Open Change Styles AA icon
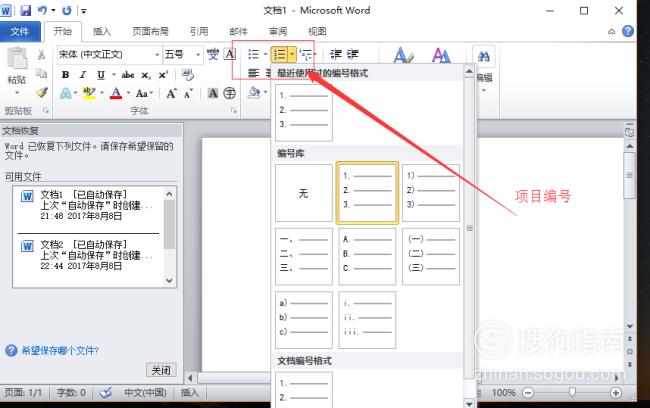The height and width of the screenshot is (408, 650). (x=441, y=55)
